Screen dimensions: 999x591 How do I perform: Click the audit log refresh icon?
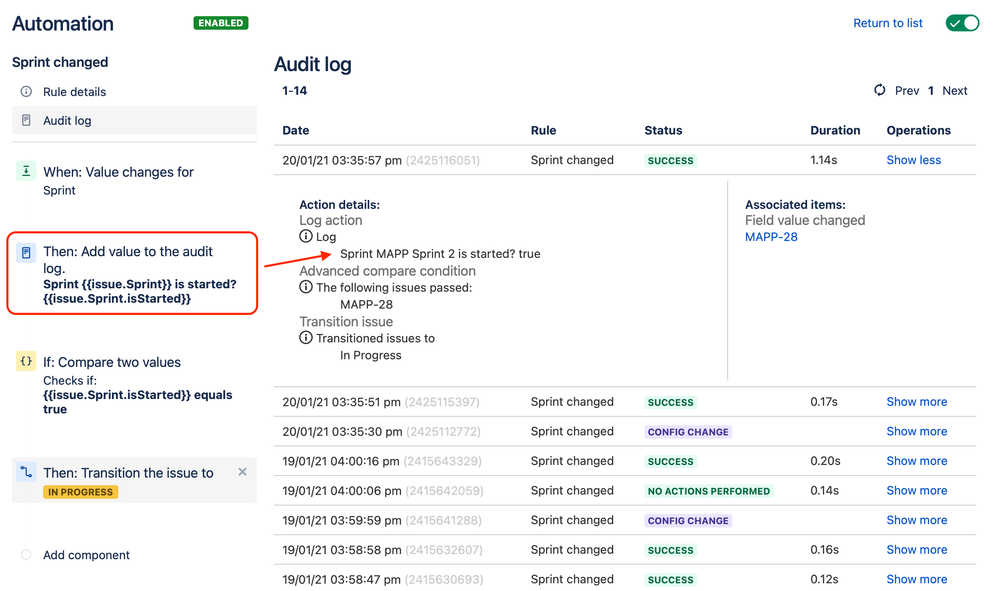(x=880, y=90)
